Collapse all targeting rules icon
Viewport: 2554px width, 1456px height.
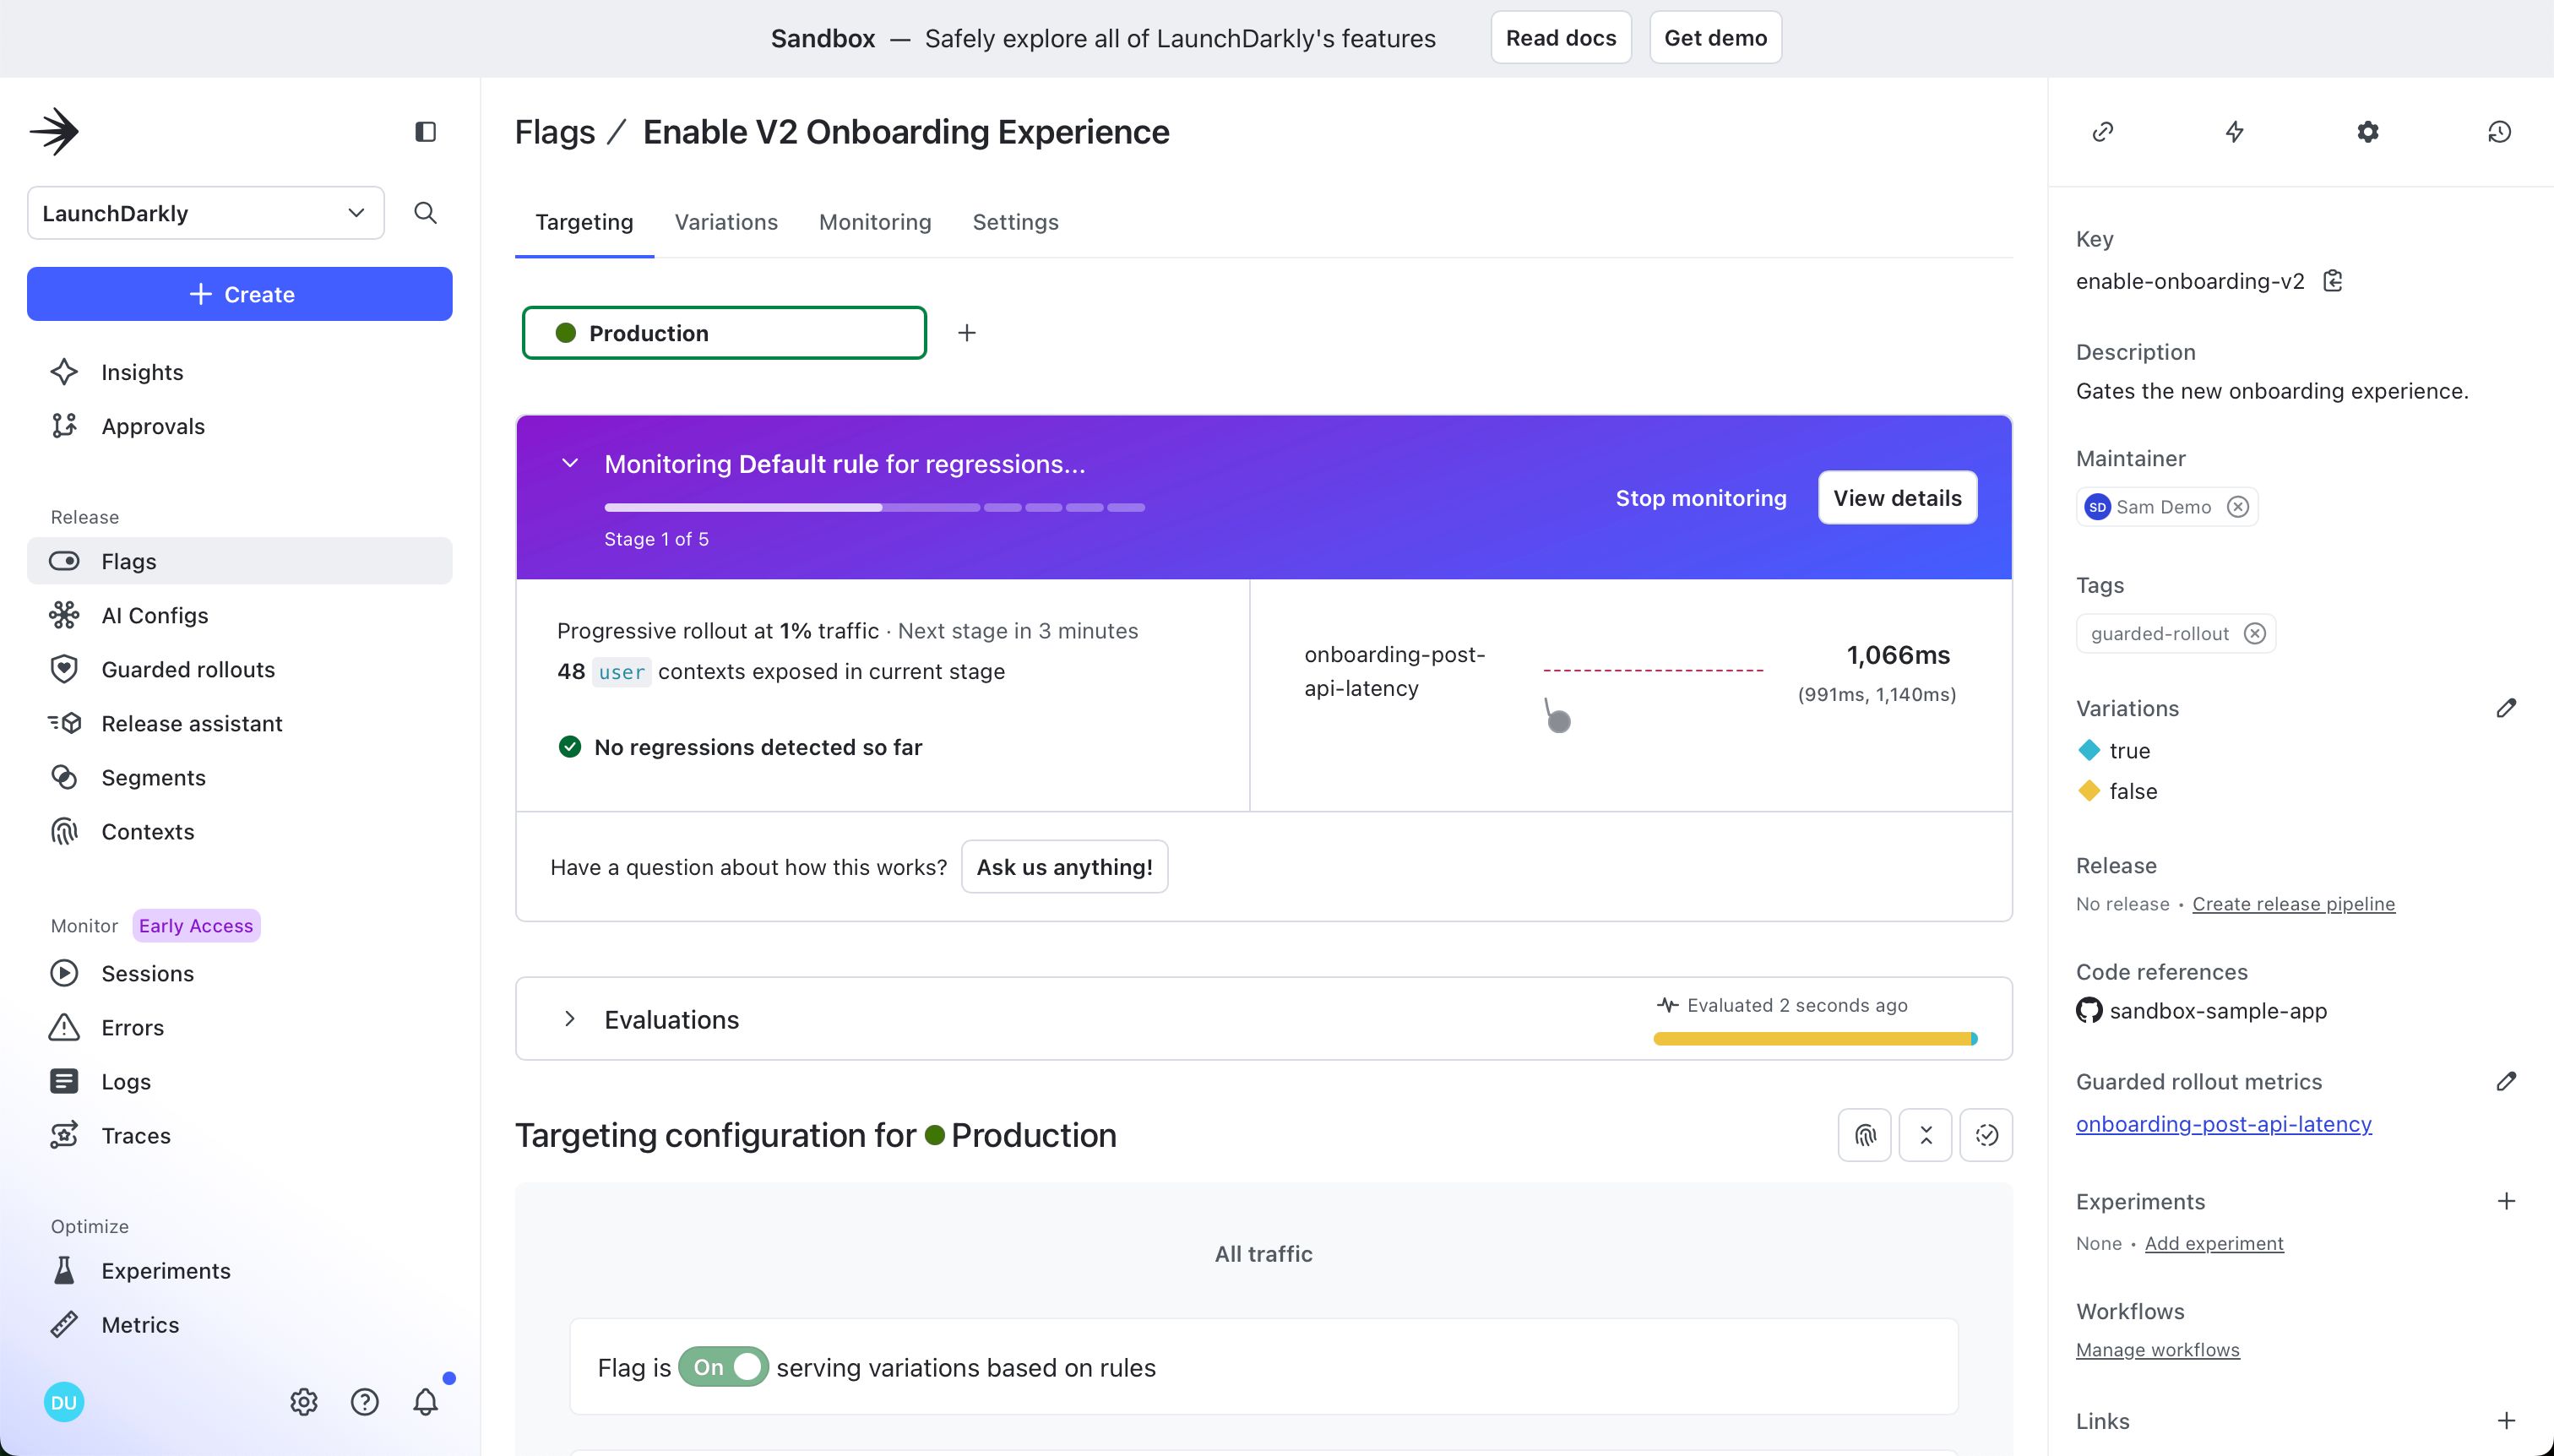(x=1926, y=1135)
